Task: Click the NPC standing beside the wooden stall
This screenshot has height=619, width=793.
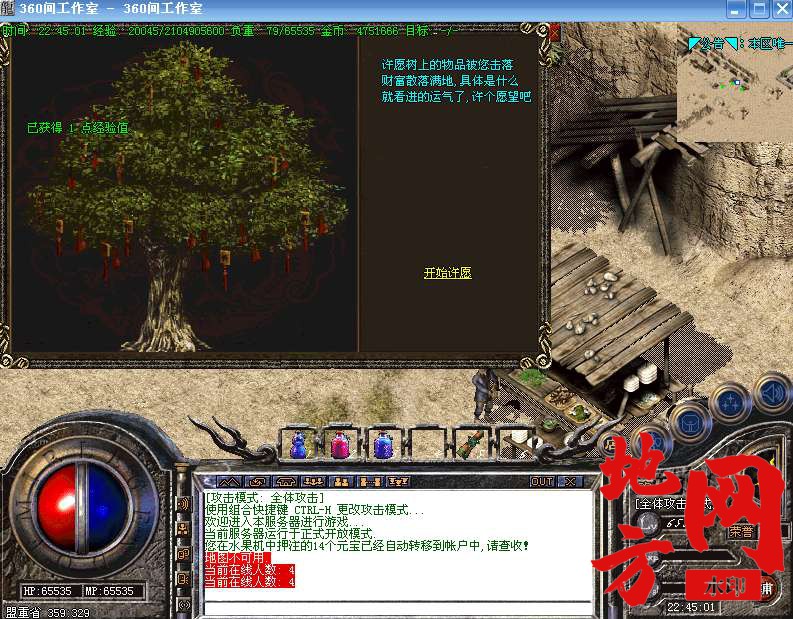Action: click(x=487, y=394)
